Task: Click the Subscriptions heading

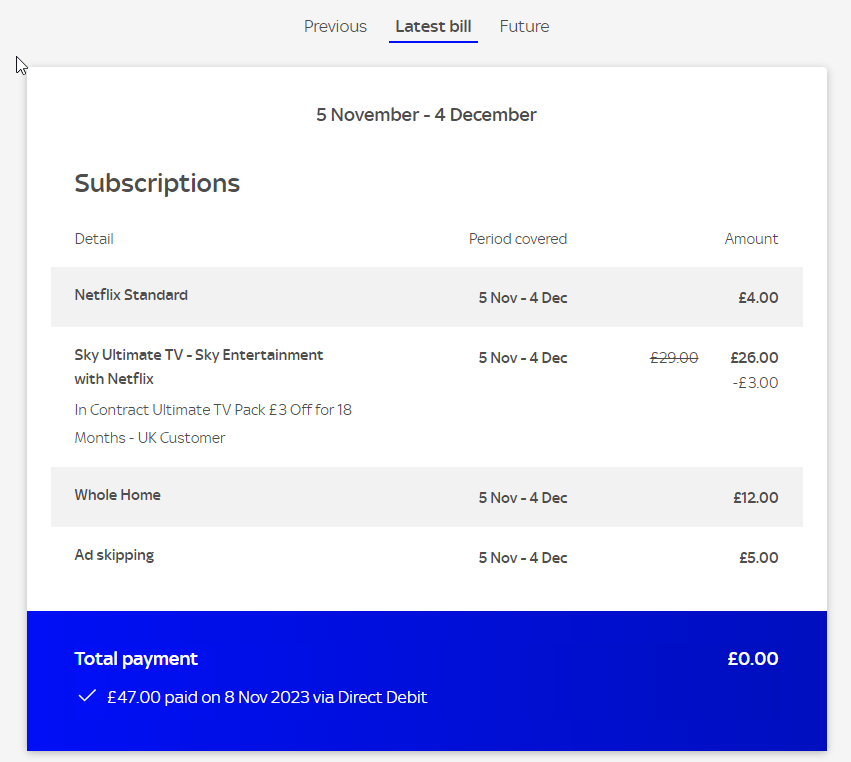Action: click(x=157, y=183)
